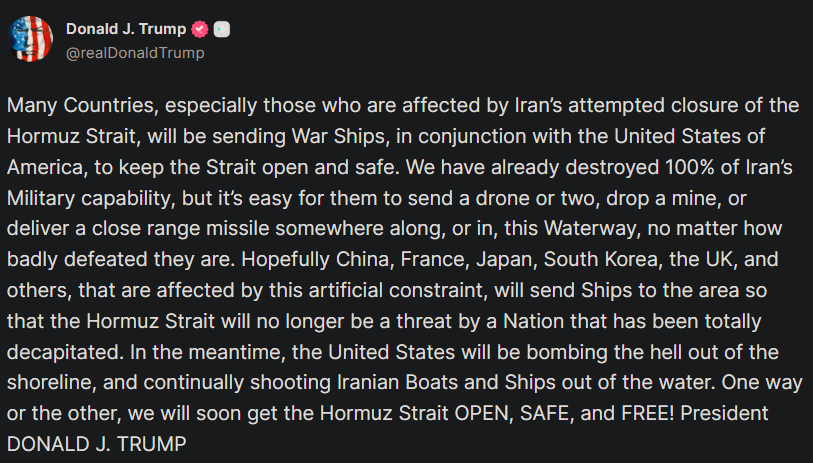Click the American flag profile avatar
This screenshot has width=813, height=463.
click(x=32, y=40)
